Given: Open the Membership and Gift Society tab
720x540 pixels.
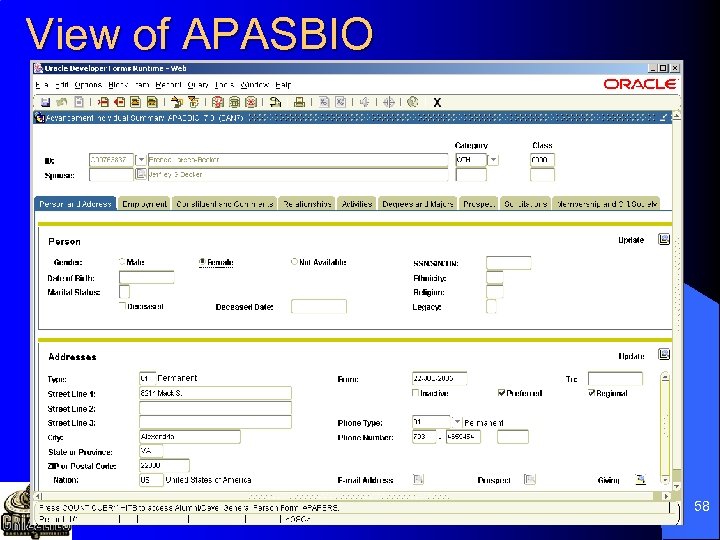Looking at the screenshot, I should tap(607, 204).
